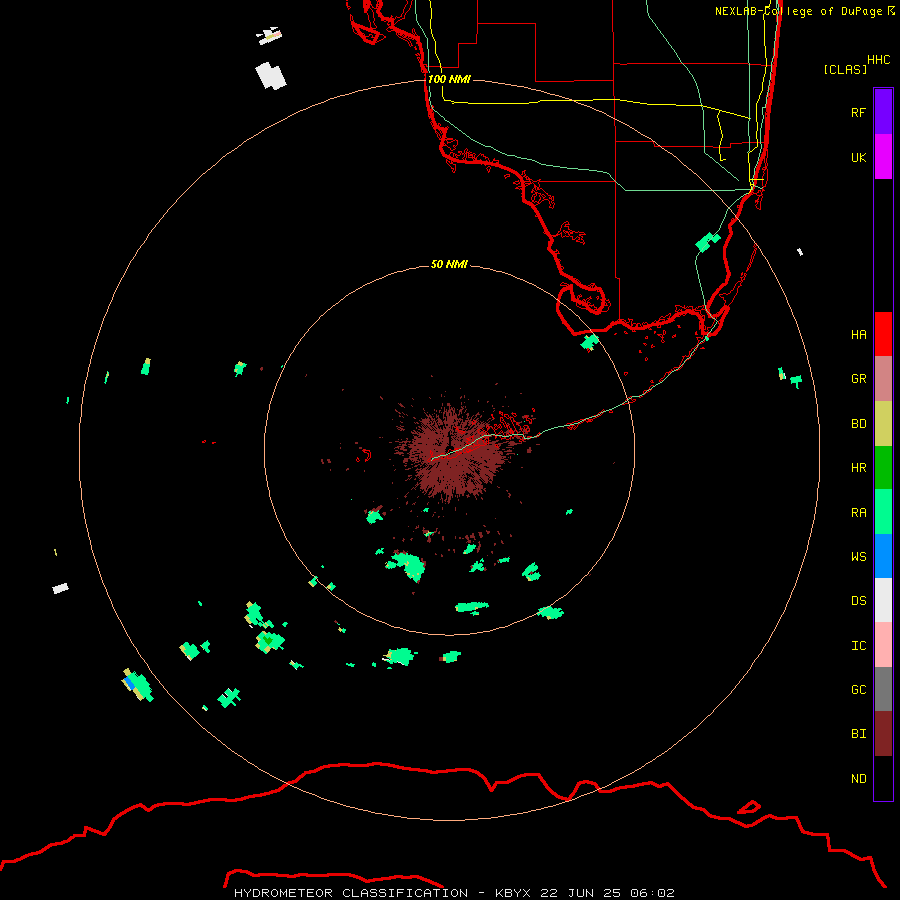Click the red HA legend swatch
Screen dimensions: 900x900
click(x=883, y=334)
